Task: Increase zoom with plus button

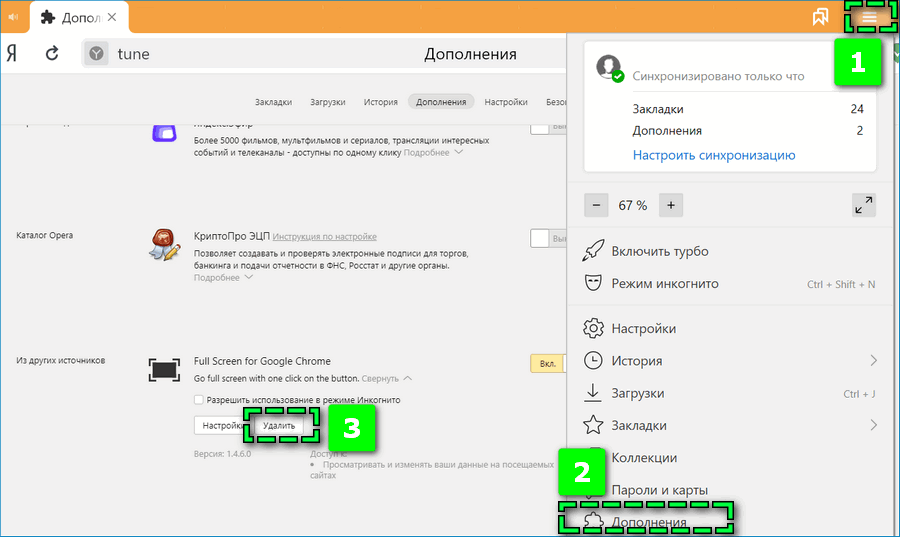Action: click(671, 205)
